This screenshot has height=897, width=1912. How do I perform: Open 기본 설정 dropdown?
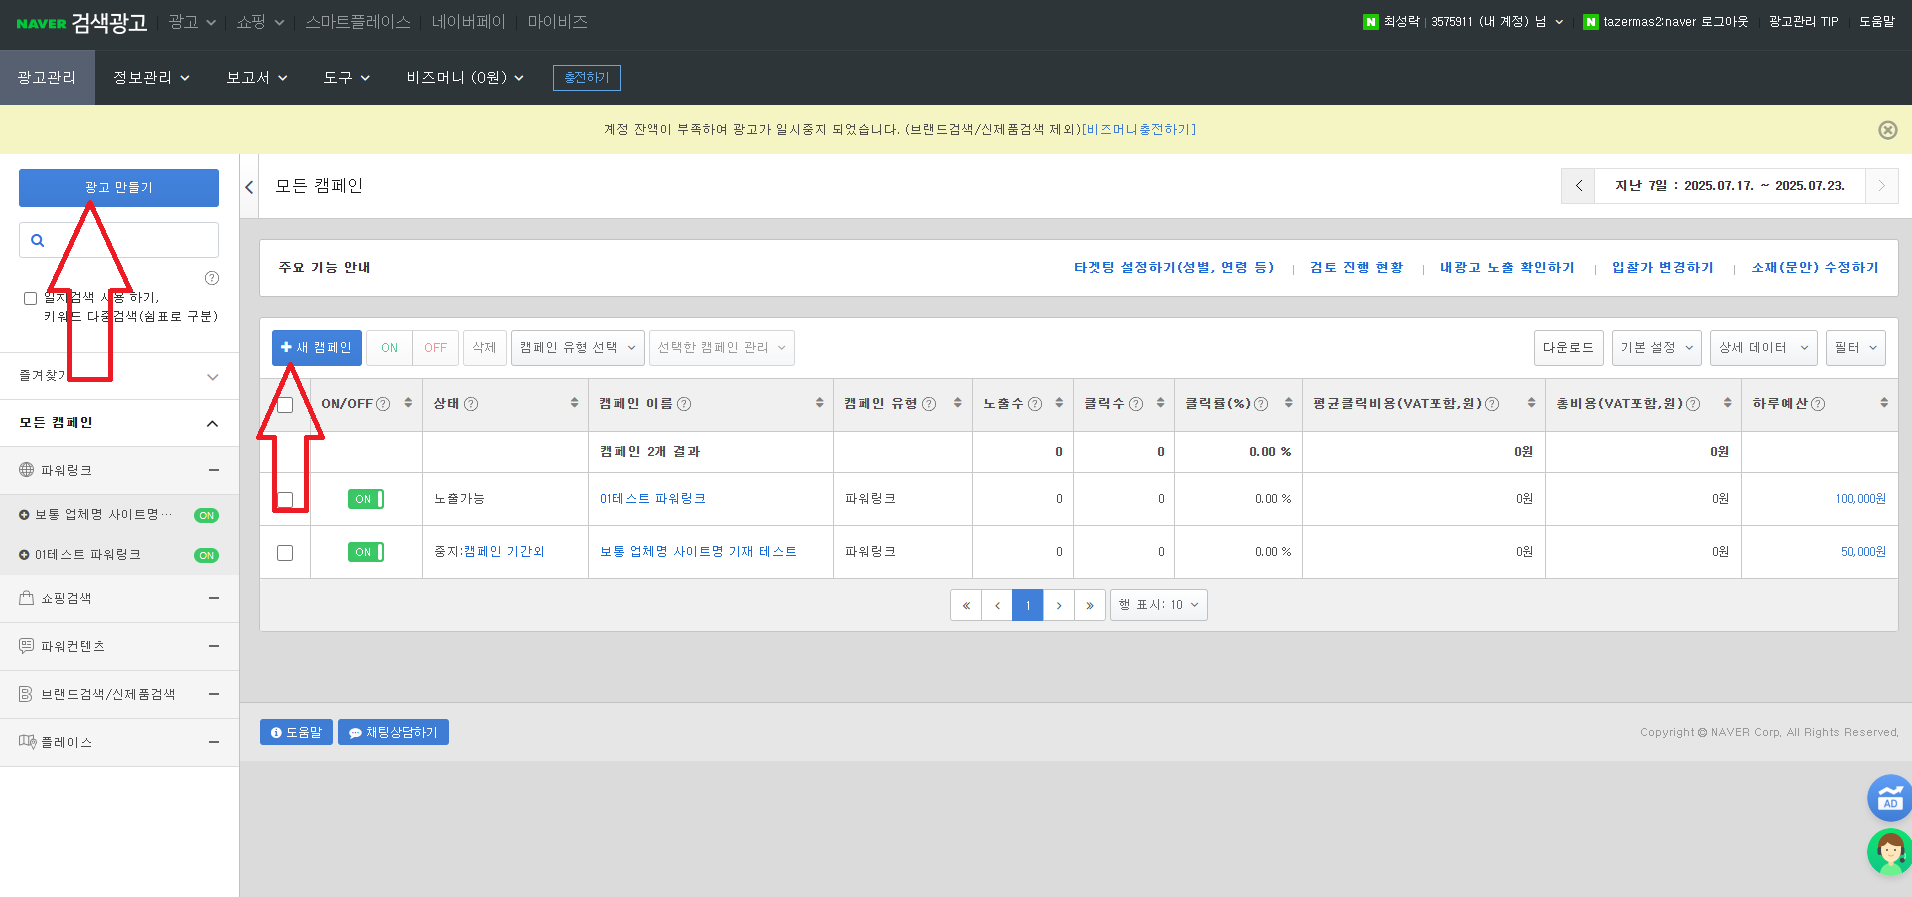[1656, 348]
